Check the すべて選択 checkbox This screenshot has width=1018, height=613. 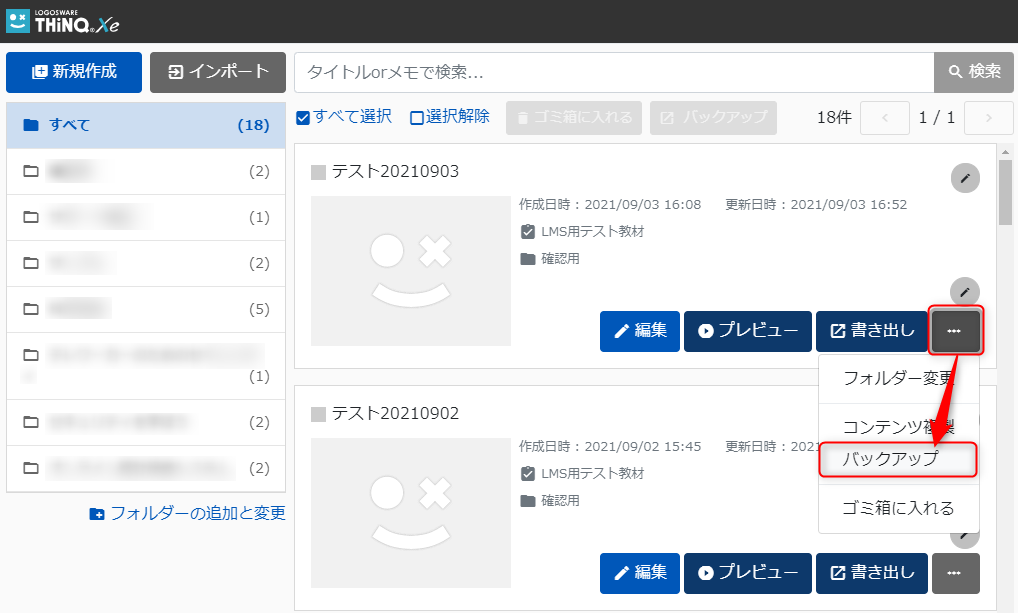(304, 118)
